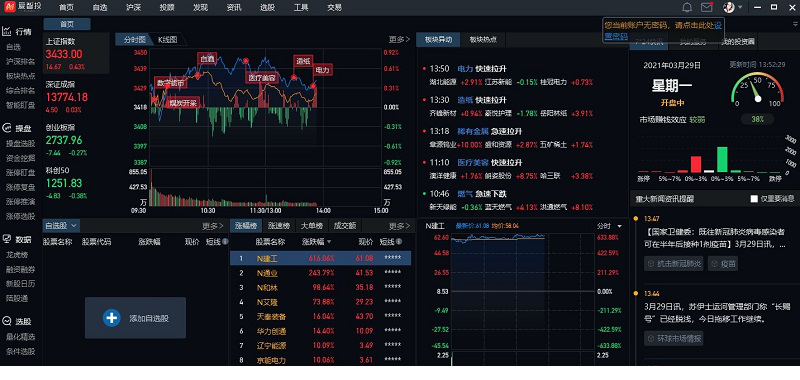Image resolution: width=800 pixels, height=380 pixels.
Task: Click 更多> beside the 成交额 tab
Action: [399, 225]
